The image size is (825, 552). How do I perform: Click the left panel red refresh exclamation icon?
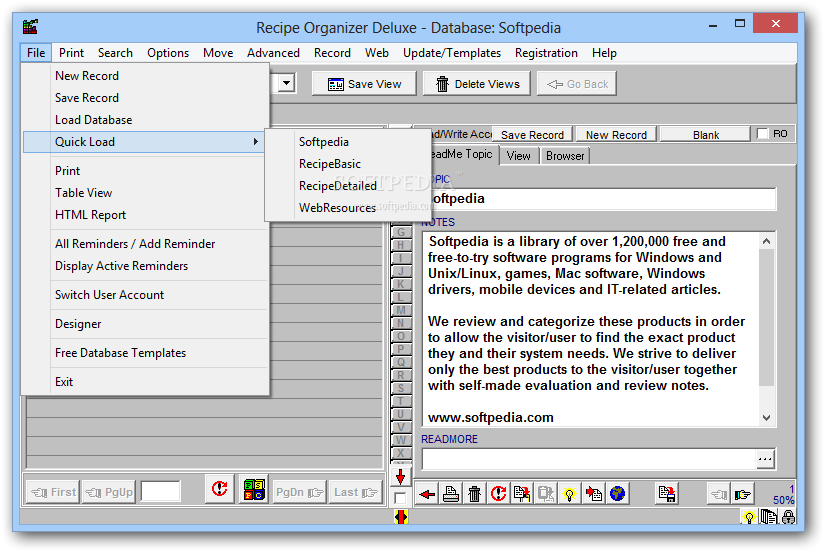[x=219, y=489]
